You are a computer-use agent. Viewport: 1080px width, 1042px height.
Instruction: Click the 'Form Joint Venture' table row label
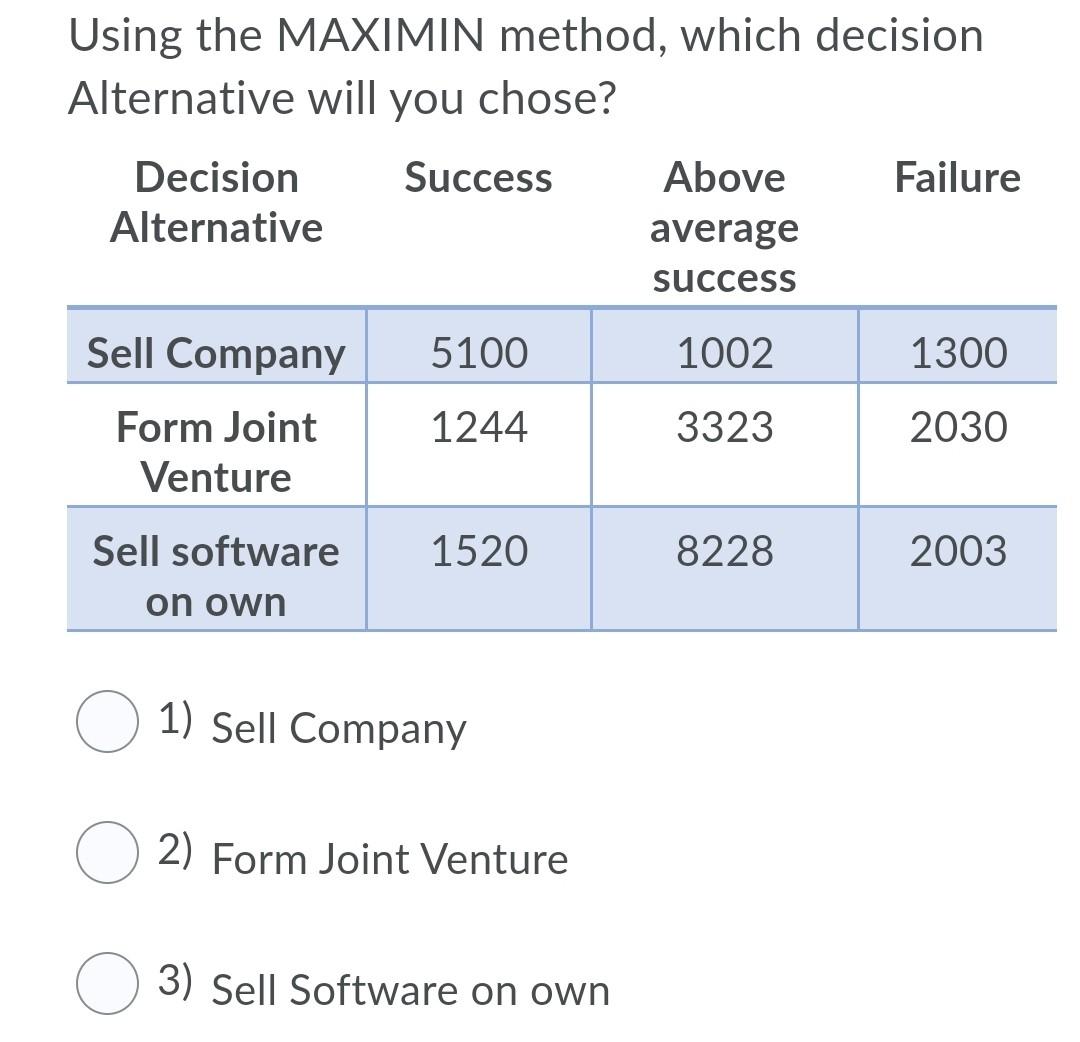tap(216, 450)
